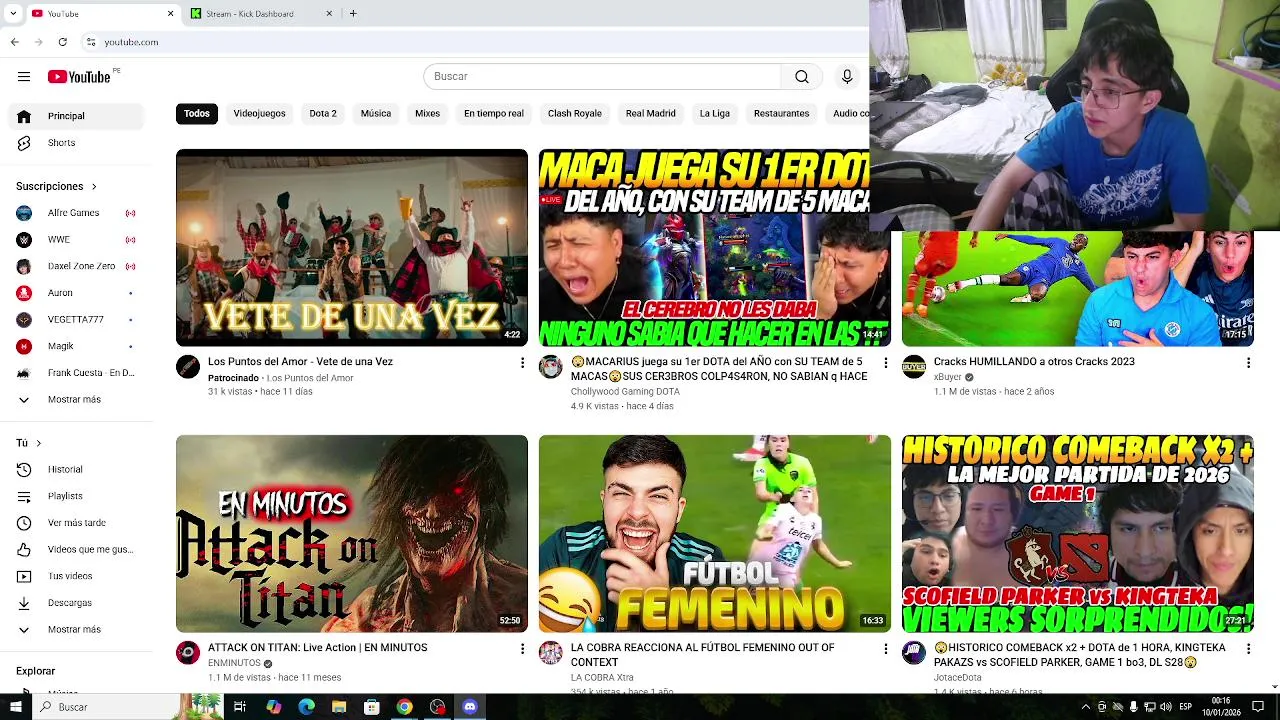
Task: Open Historial in the sidebar
Action: tap(76, 470)
